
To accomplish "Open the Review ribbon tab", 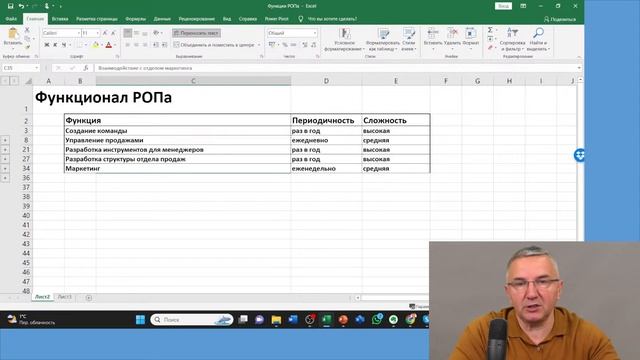I will (x=196, y=19).
